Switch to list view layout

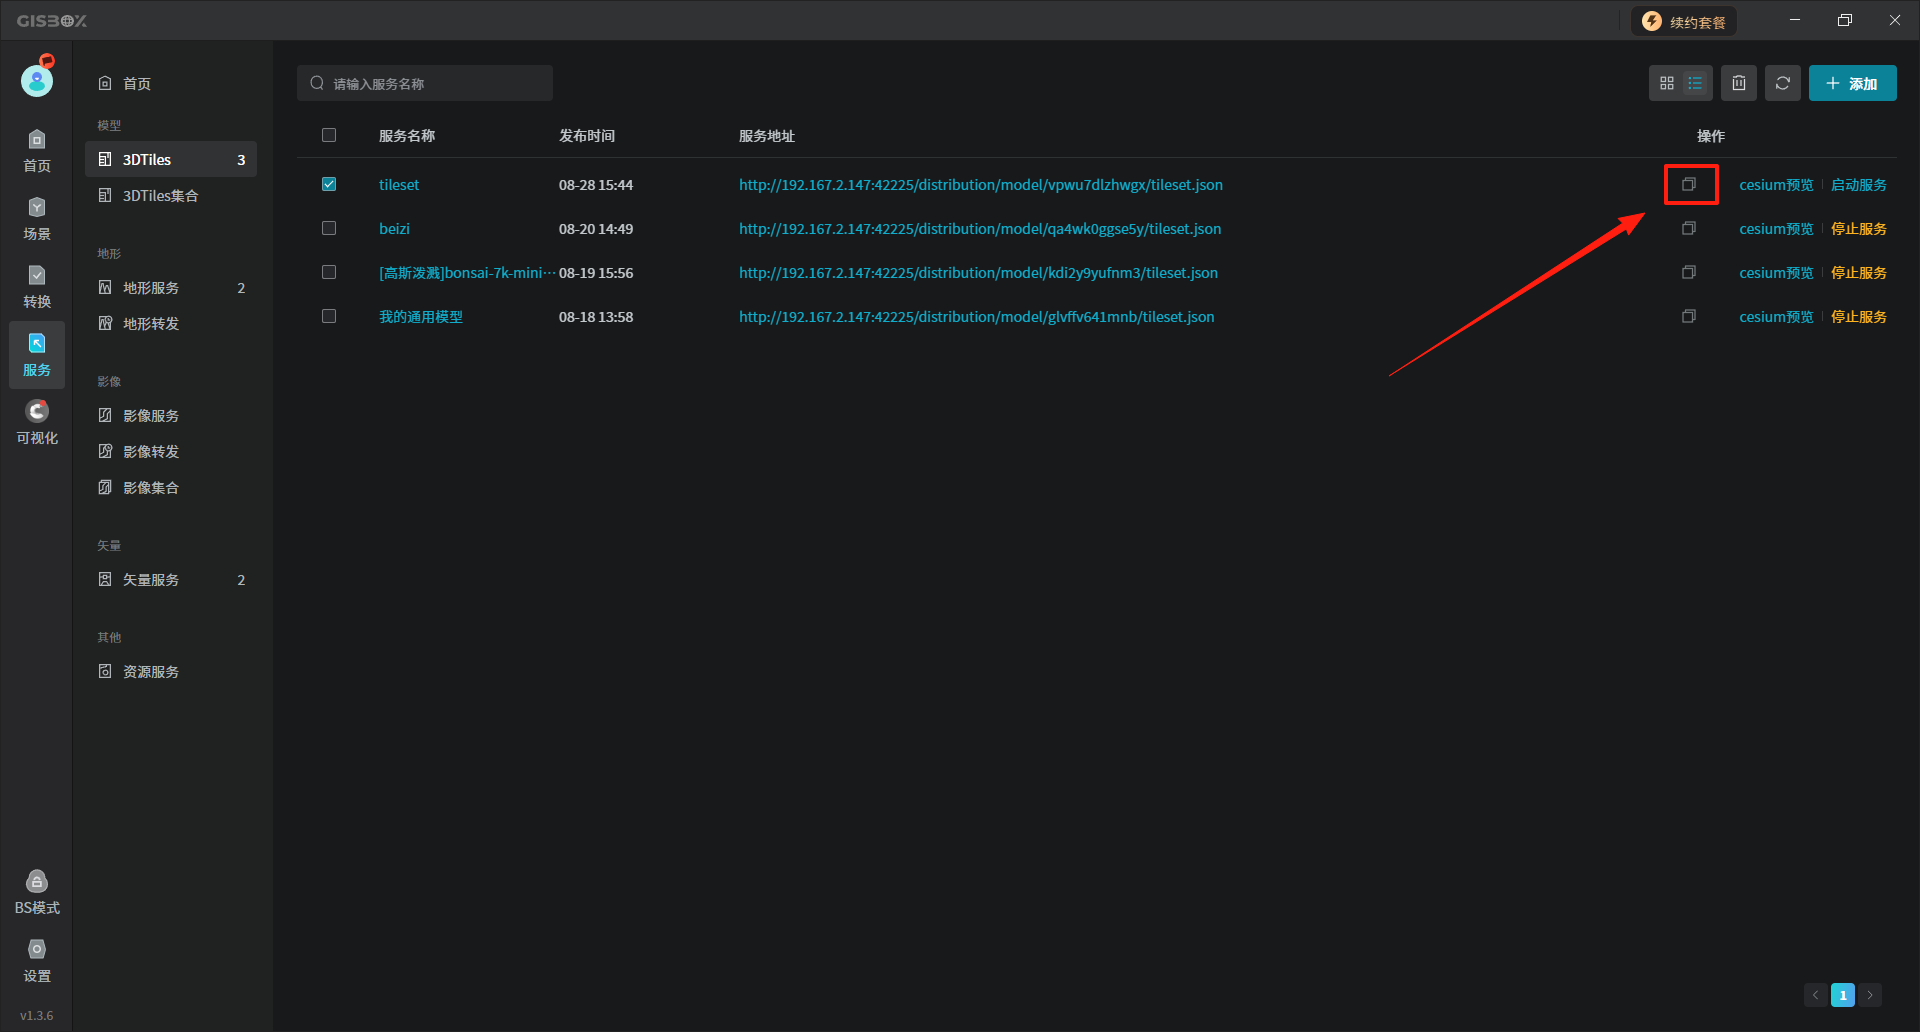click(1695, 83)
